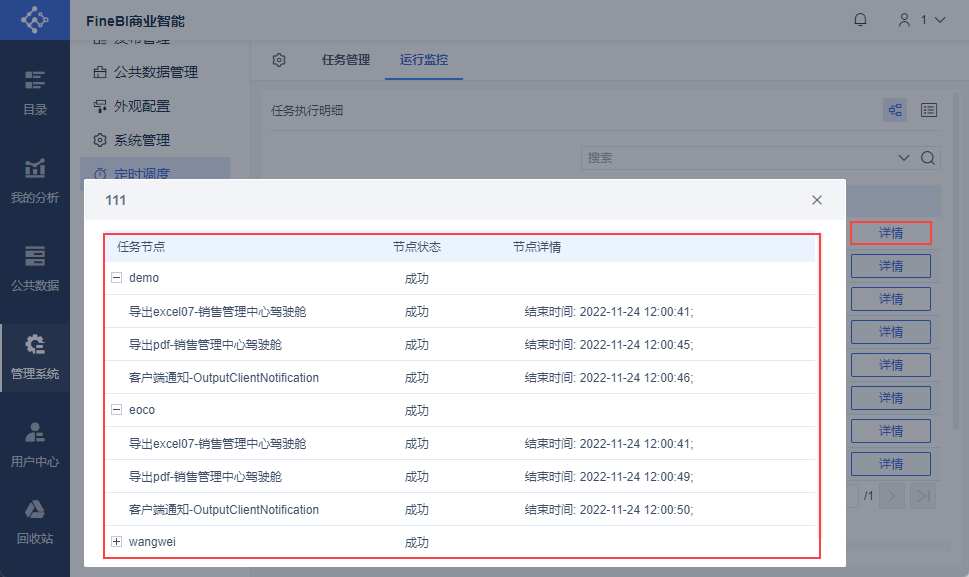Click the 节点状态 column header
The width and height of the screenshot is (969, 577).
coord(417,247)
